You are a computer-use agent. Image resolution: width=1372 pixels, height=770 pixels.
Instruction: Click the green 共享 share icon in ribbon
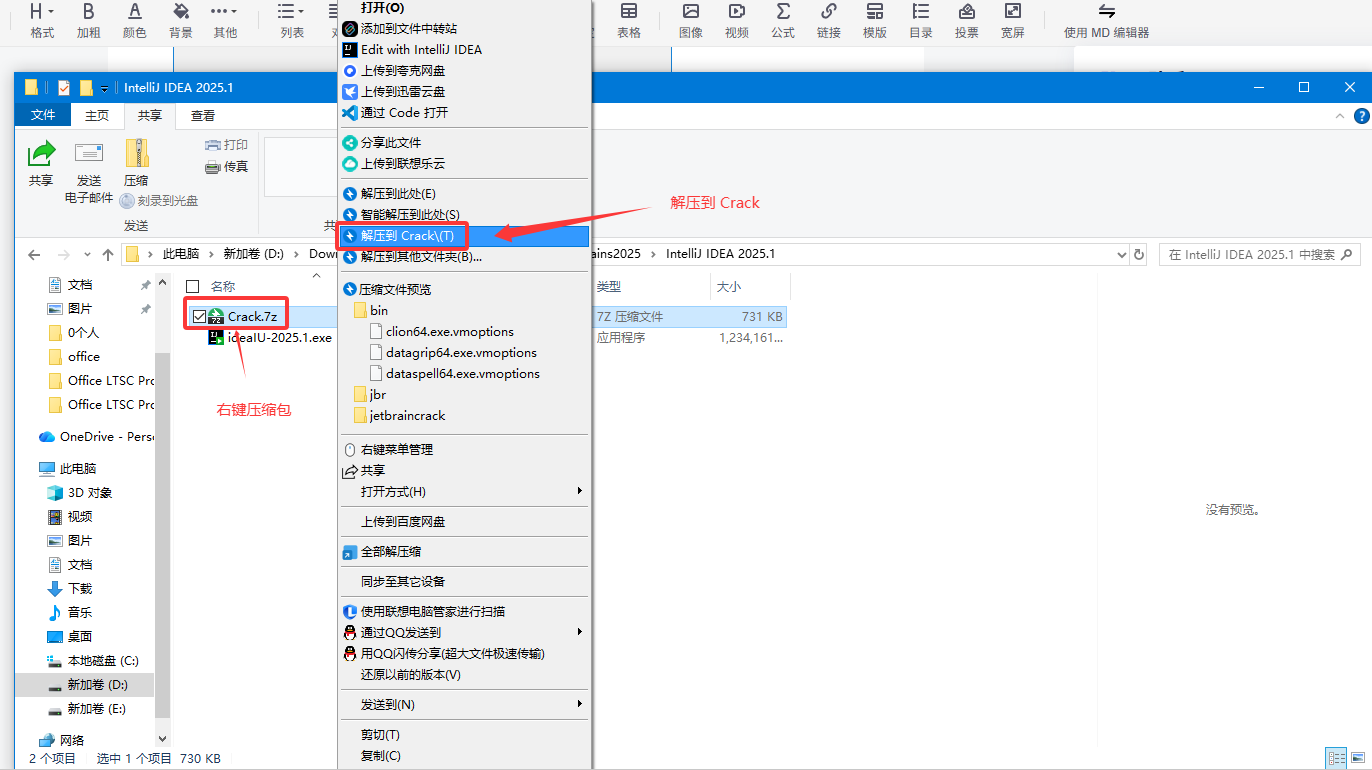click(x=41, y=153)
